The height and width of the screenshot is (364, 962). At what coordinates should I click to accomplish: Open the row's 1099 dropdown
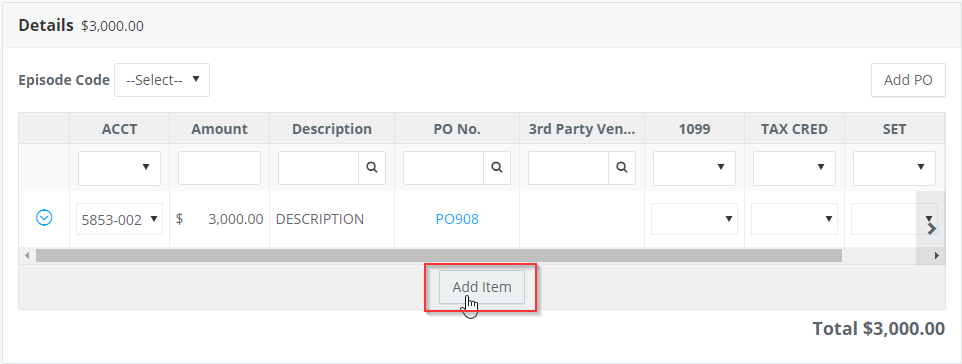point(694,219)
